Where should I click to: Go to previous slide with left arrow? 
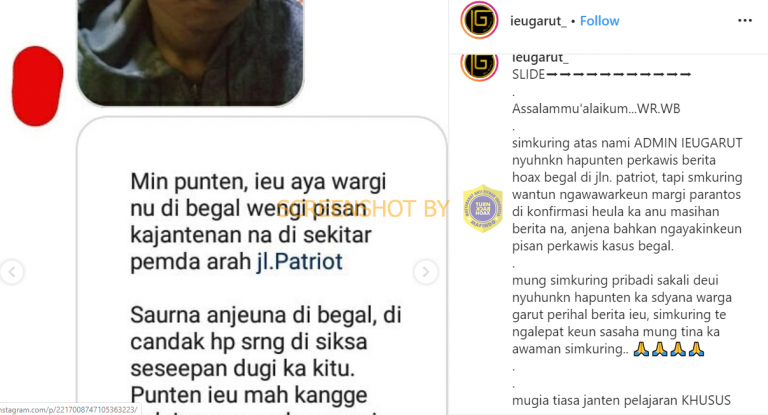point(12,271)
